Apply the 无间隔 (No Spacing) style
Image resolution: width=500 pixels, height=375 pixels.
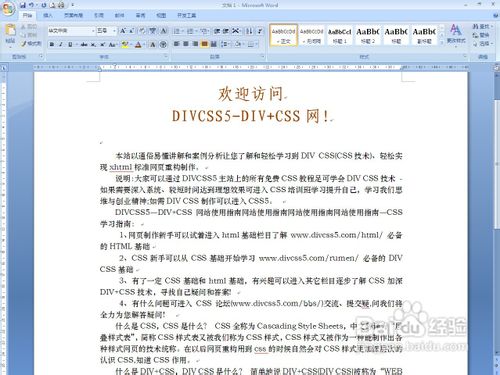[x=311, y=35]
